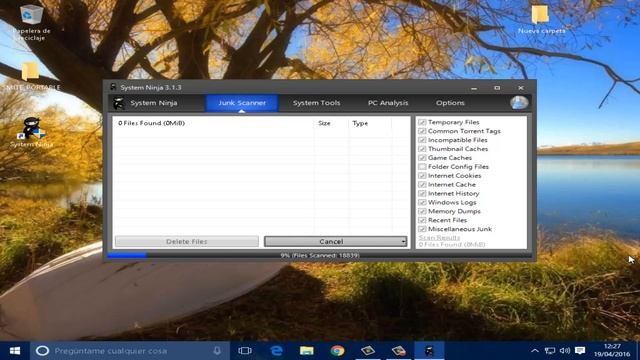
Task: Toggle Miscellaneous Junk checkbox
Action: [422, 229]
